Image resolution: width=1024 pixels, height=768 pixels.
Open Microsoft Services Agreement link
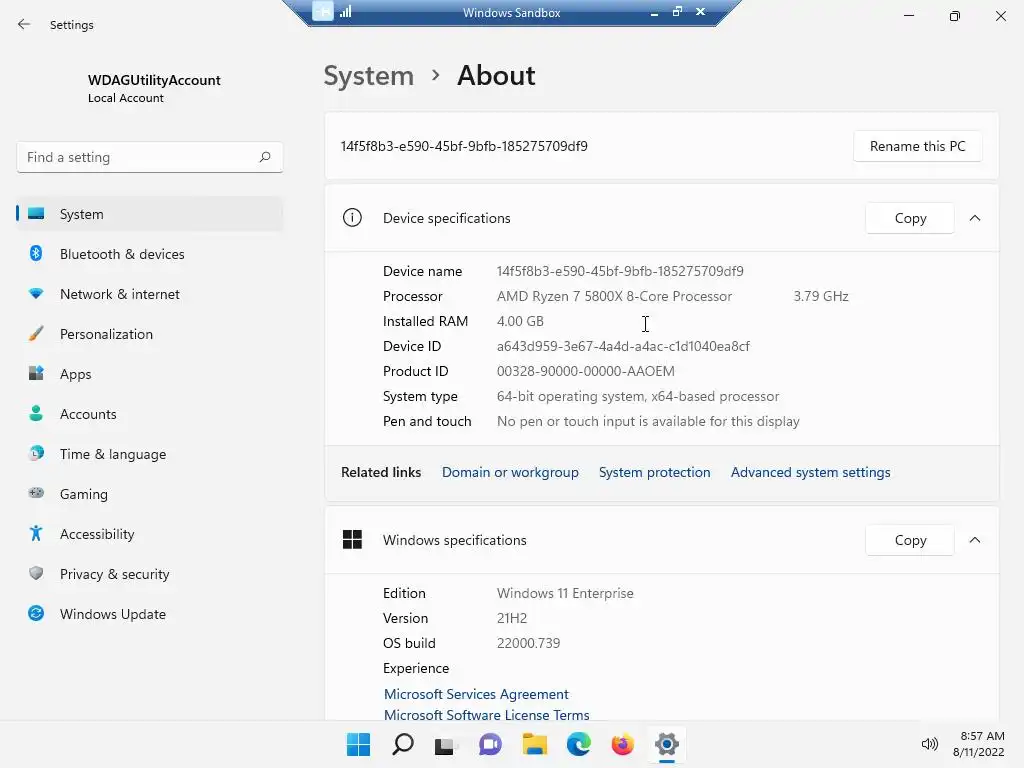(476, 694)
